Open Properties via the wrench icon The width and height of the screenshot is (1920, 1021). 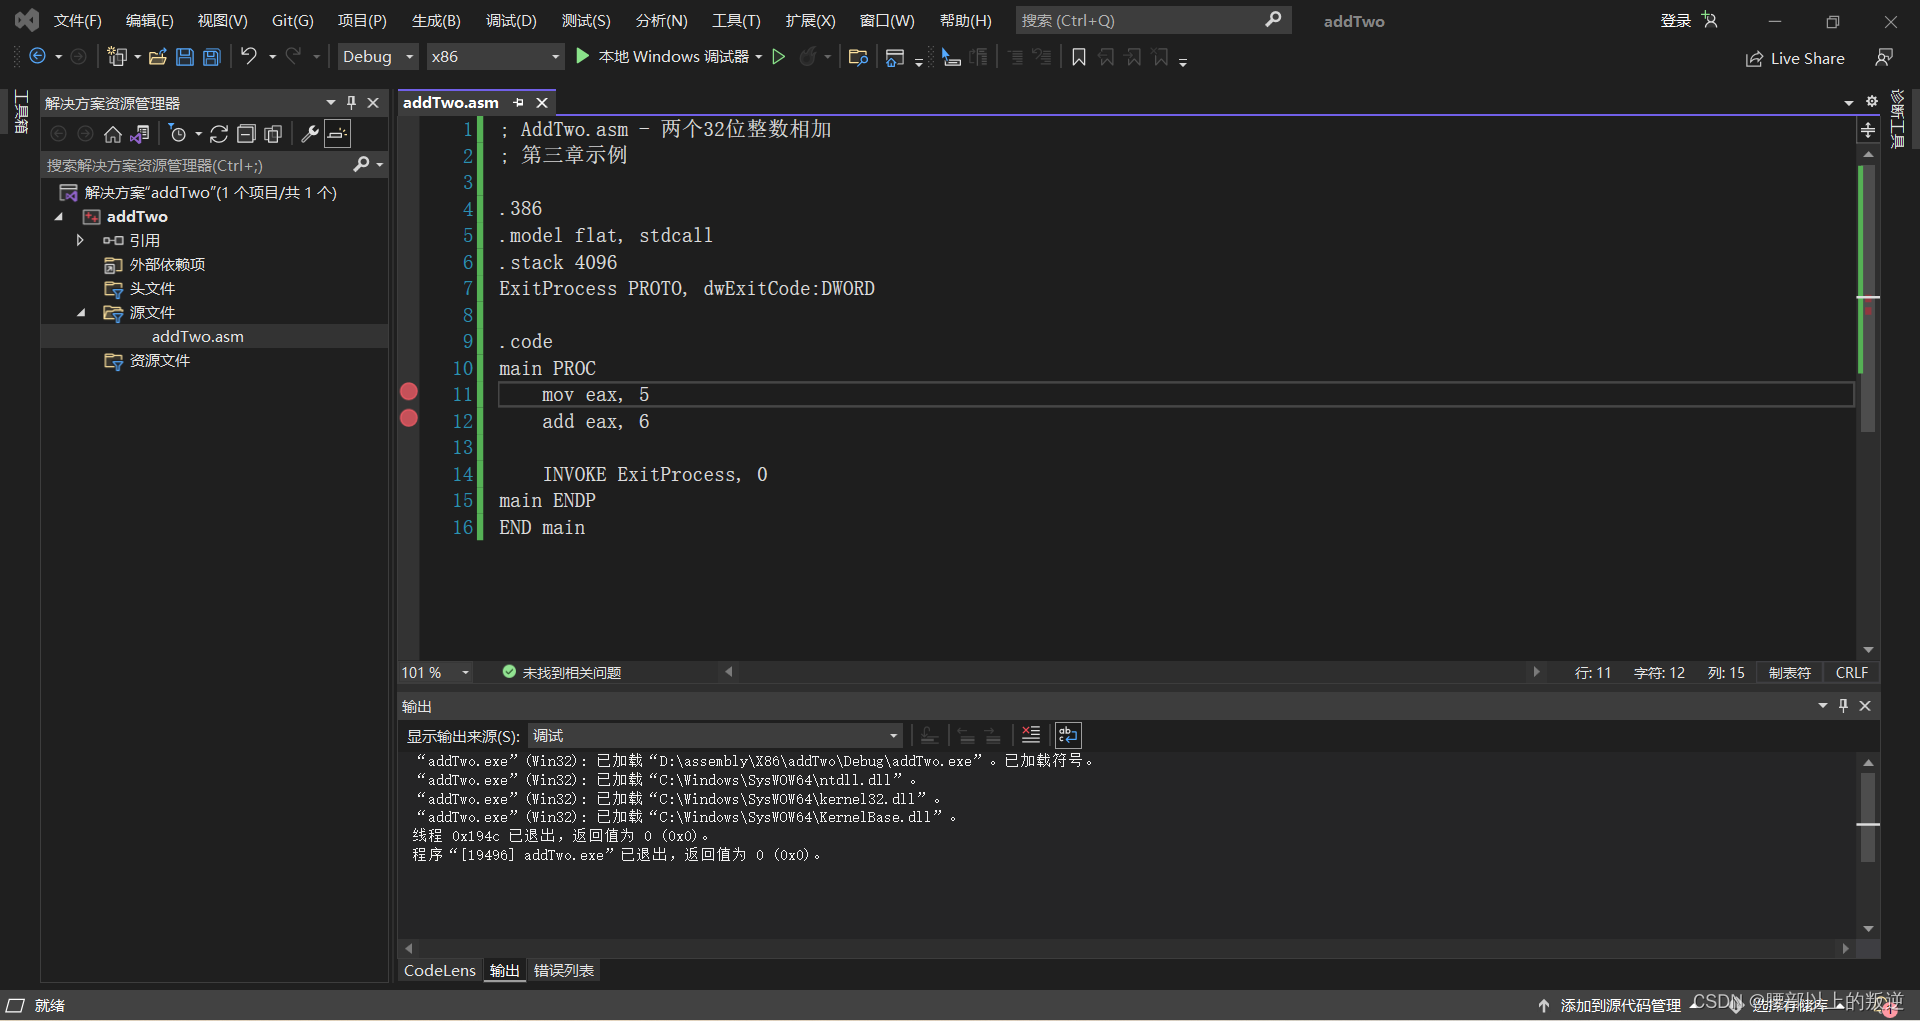(310, 134)
